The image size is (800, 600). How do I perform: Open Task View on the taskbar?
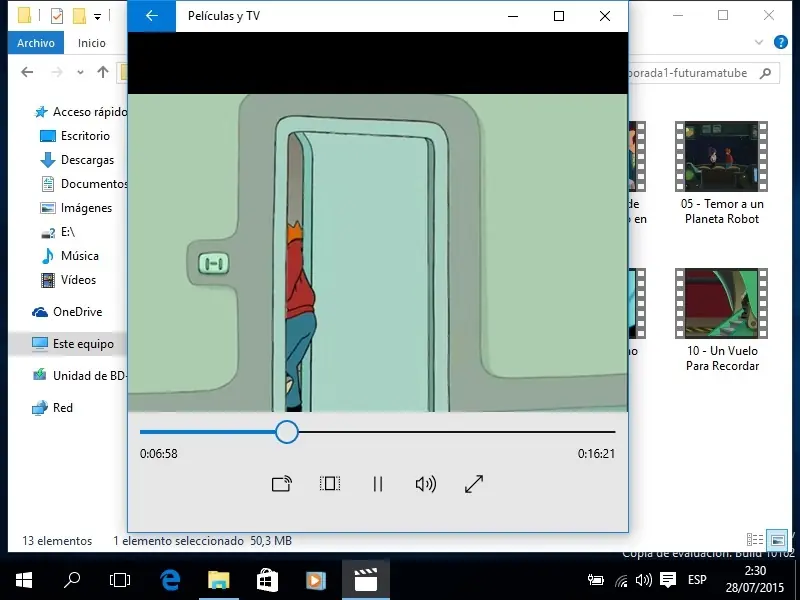click(120, 580)
